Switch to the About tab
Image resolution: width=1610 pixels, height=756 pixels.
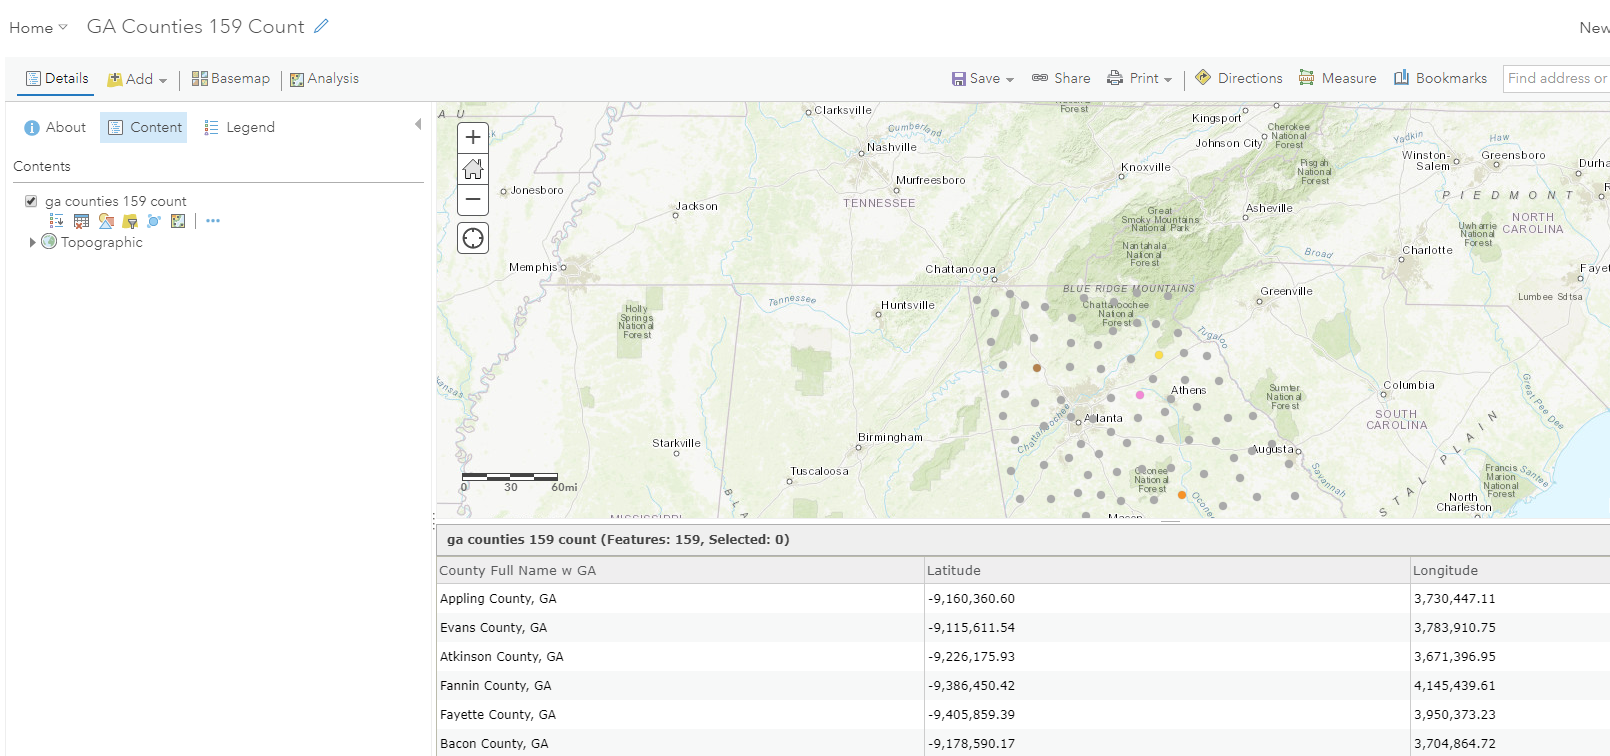click(x=55, y=127)
